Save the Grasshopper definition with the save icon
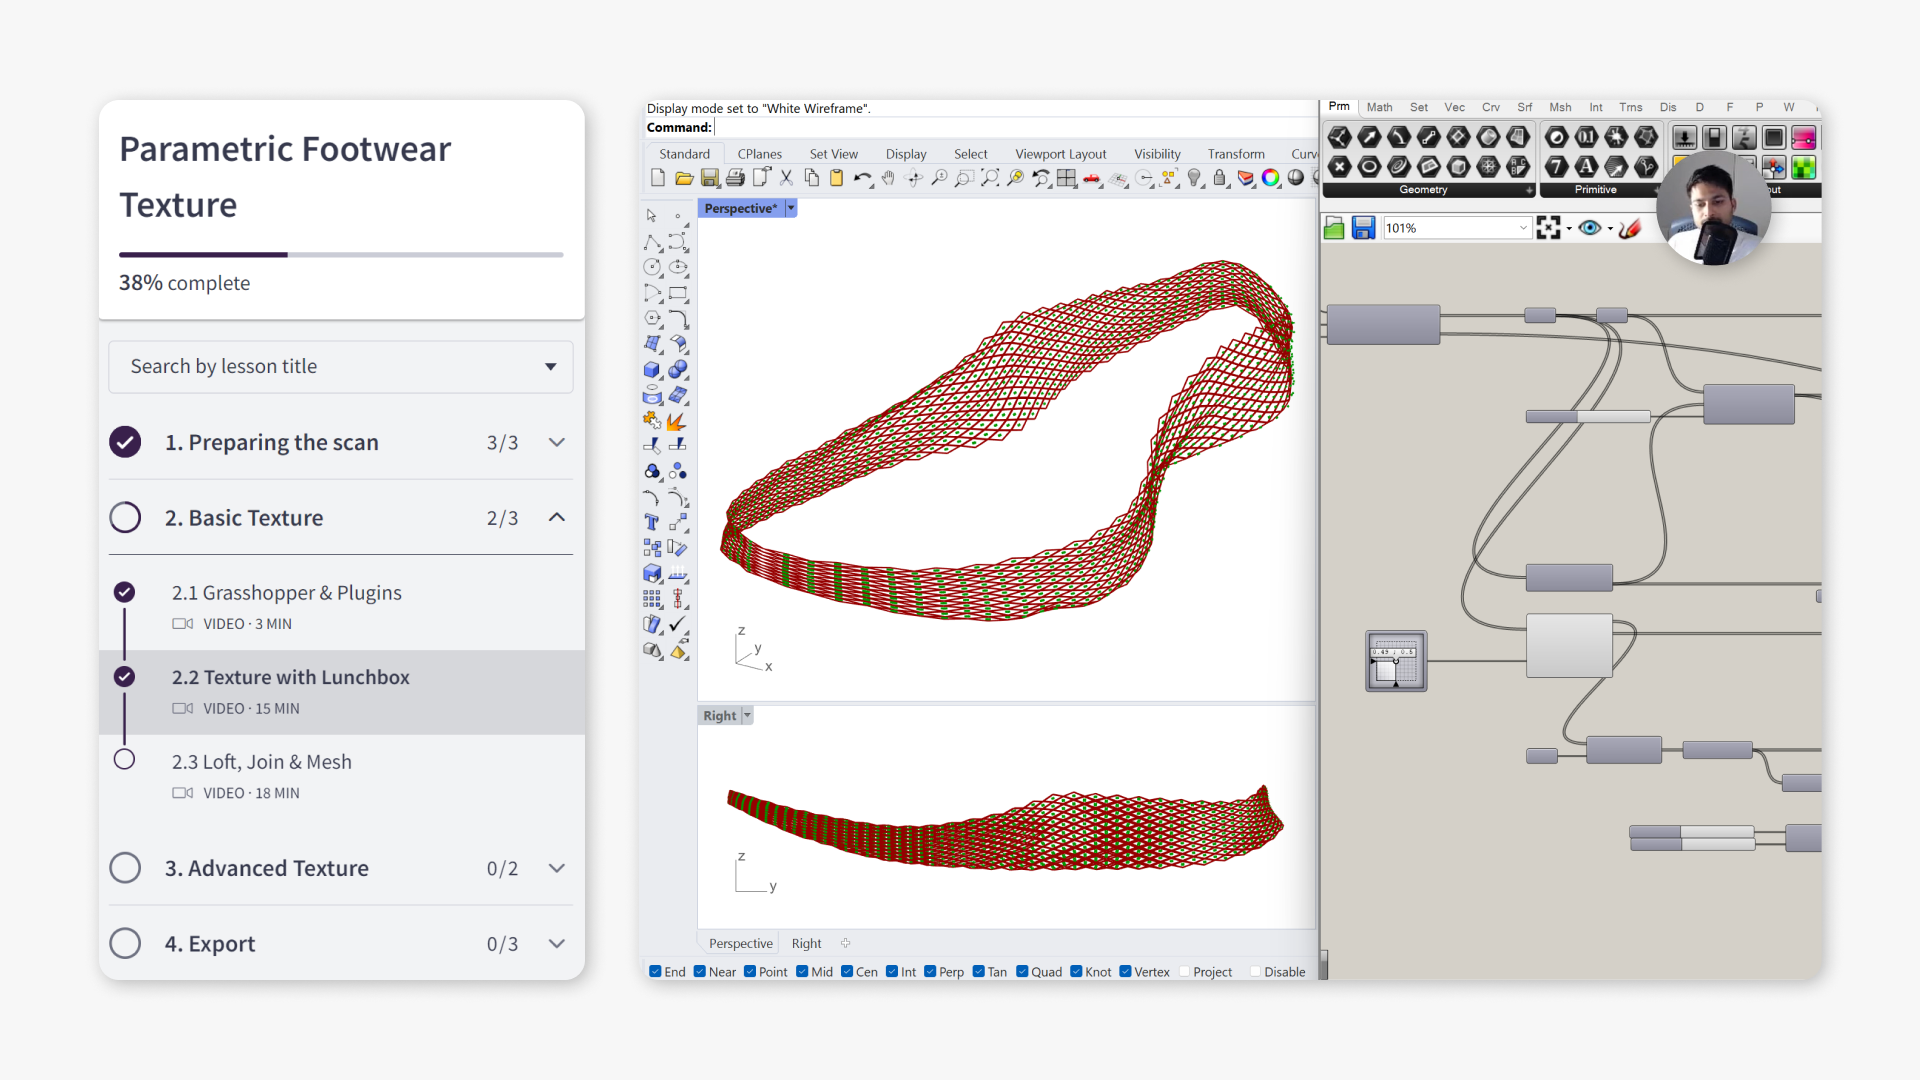This screenshot has height=1080, width=1920. click(x=1364, y=227)
